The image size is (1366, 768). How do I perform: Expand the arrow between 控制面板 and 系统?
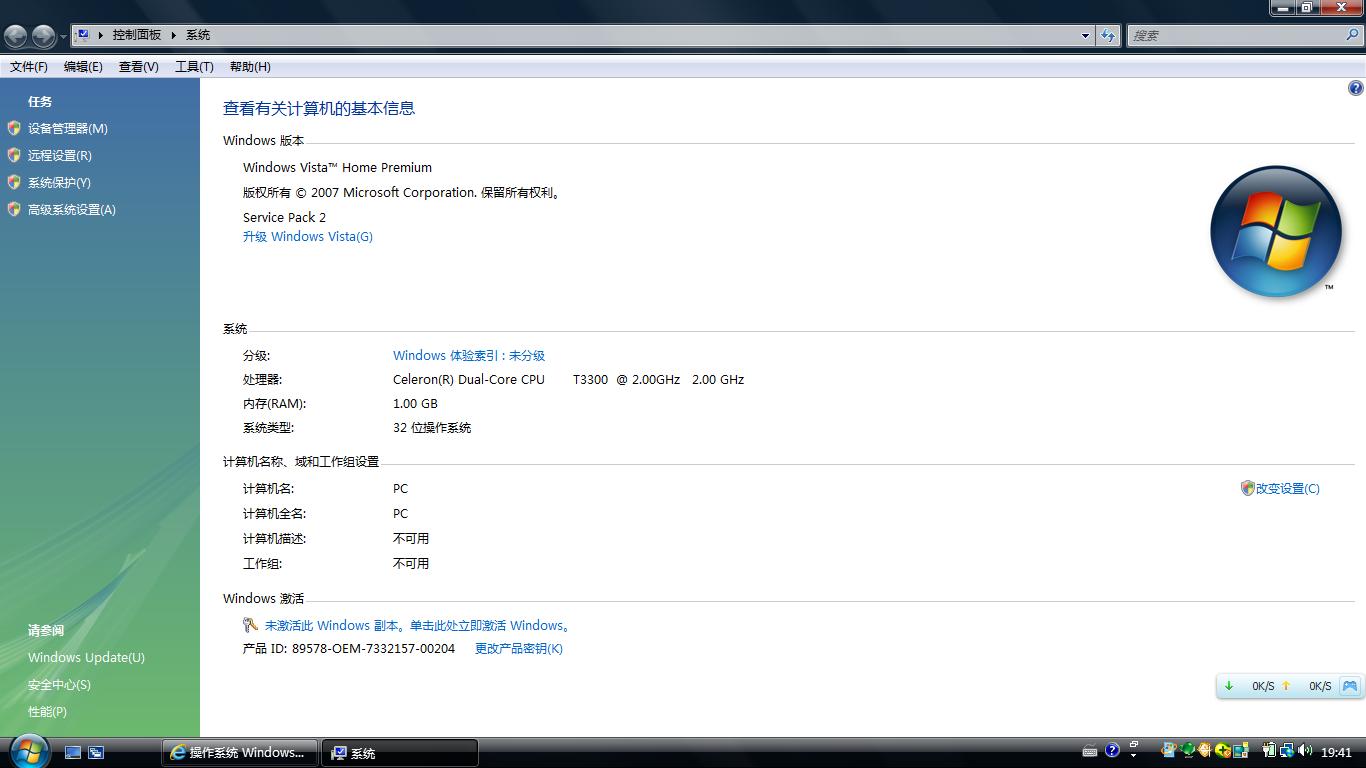pyautogui.click(x=174, y=35)
